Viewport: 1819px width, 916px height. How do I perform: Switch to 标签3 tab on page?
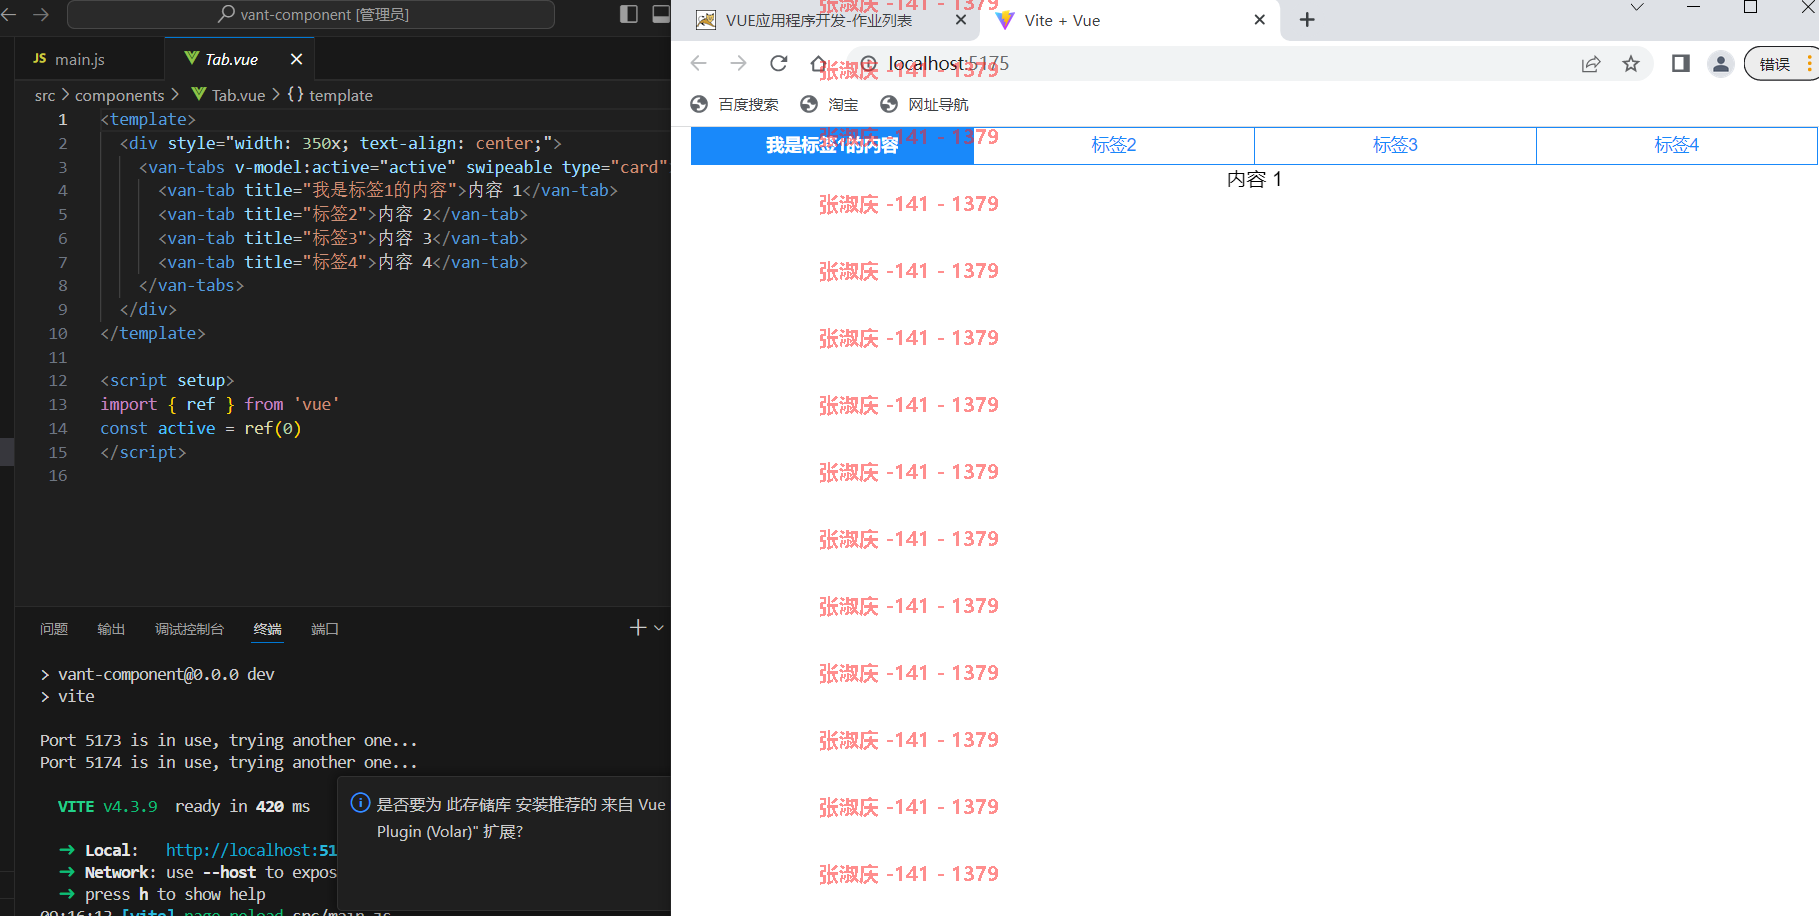tap(1395, 145)
